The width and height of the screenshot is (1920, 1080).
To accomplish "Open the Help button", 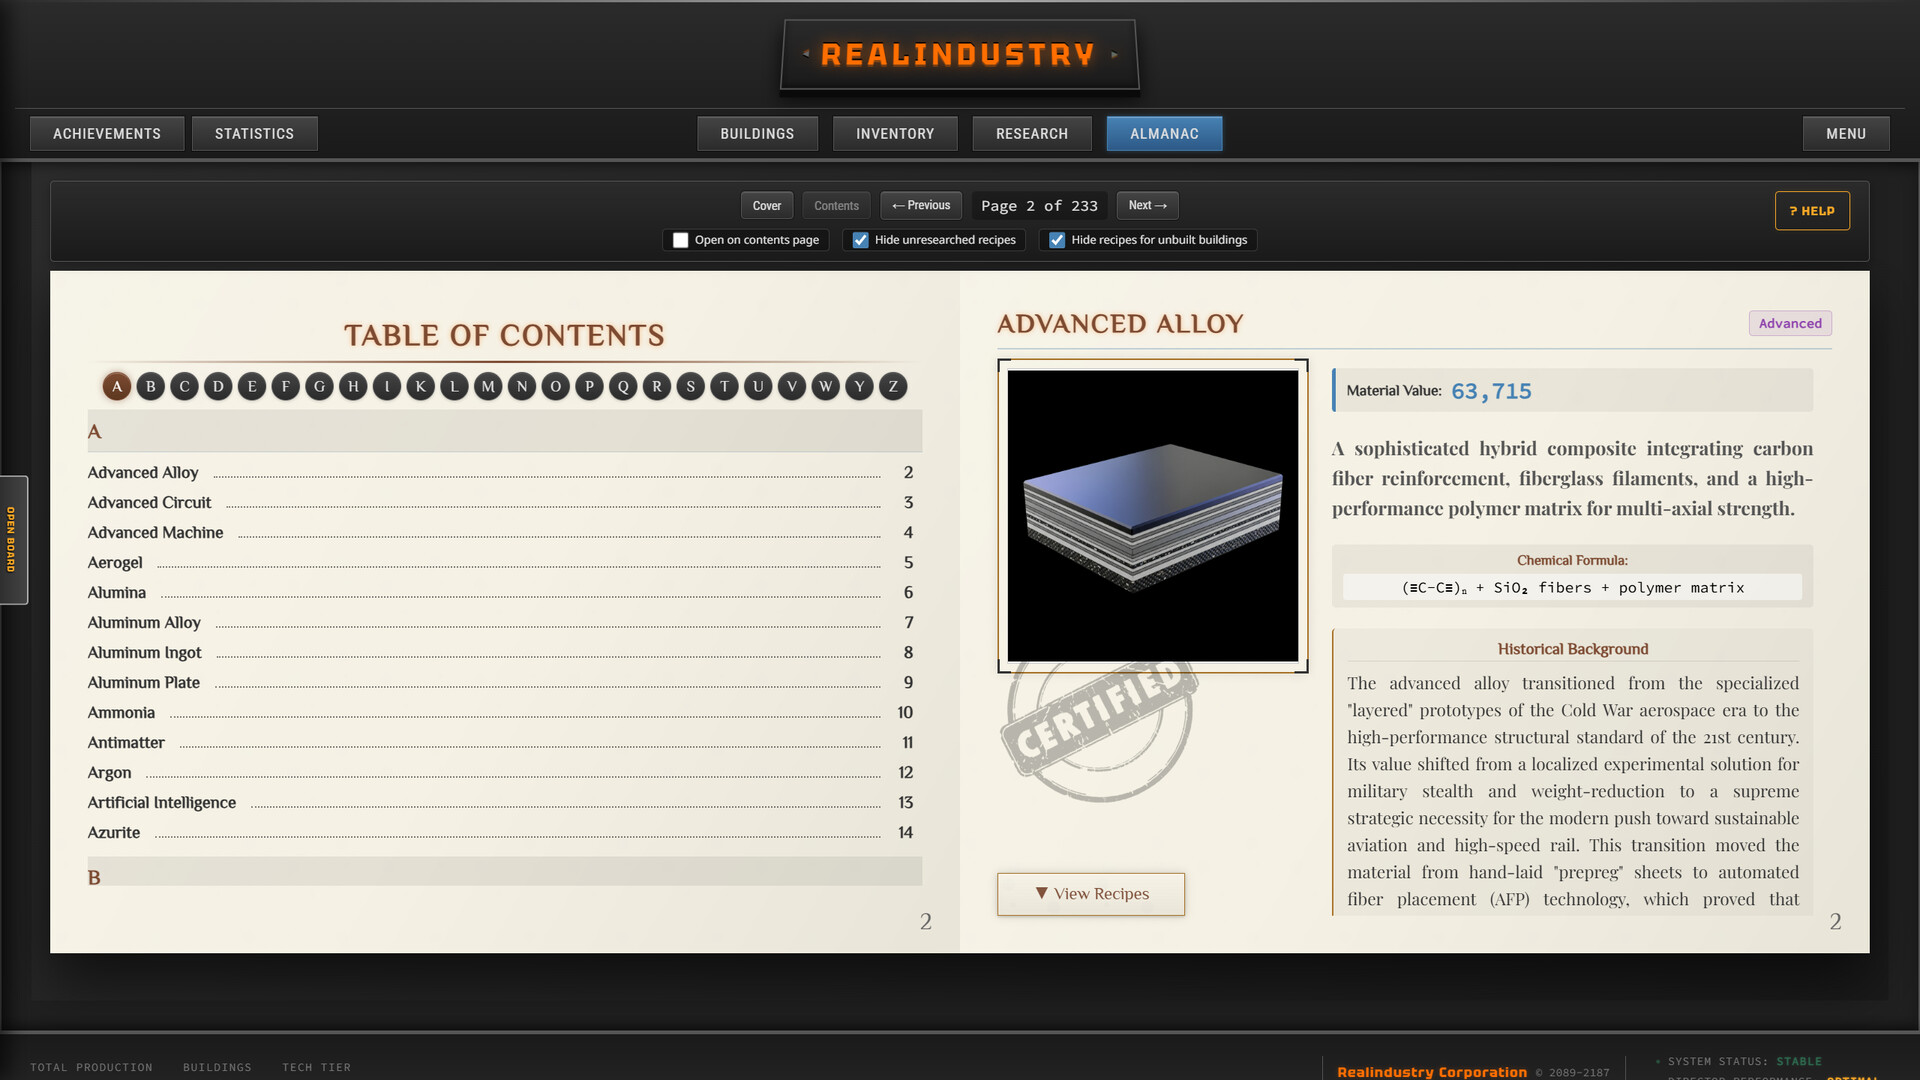I will pyautogui.click(x=1812, y=211).
